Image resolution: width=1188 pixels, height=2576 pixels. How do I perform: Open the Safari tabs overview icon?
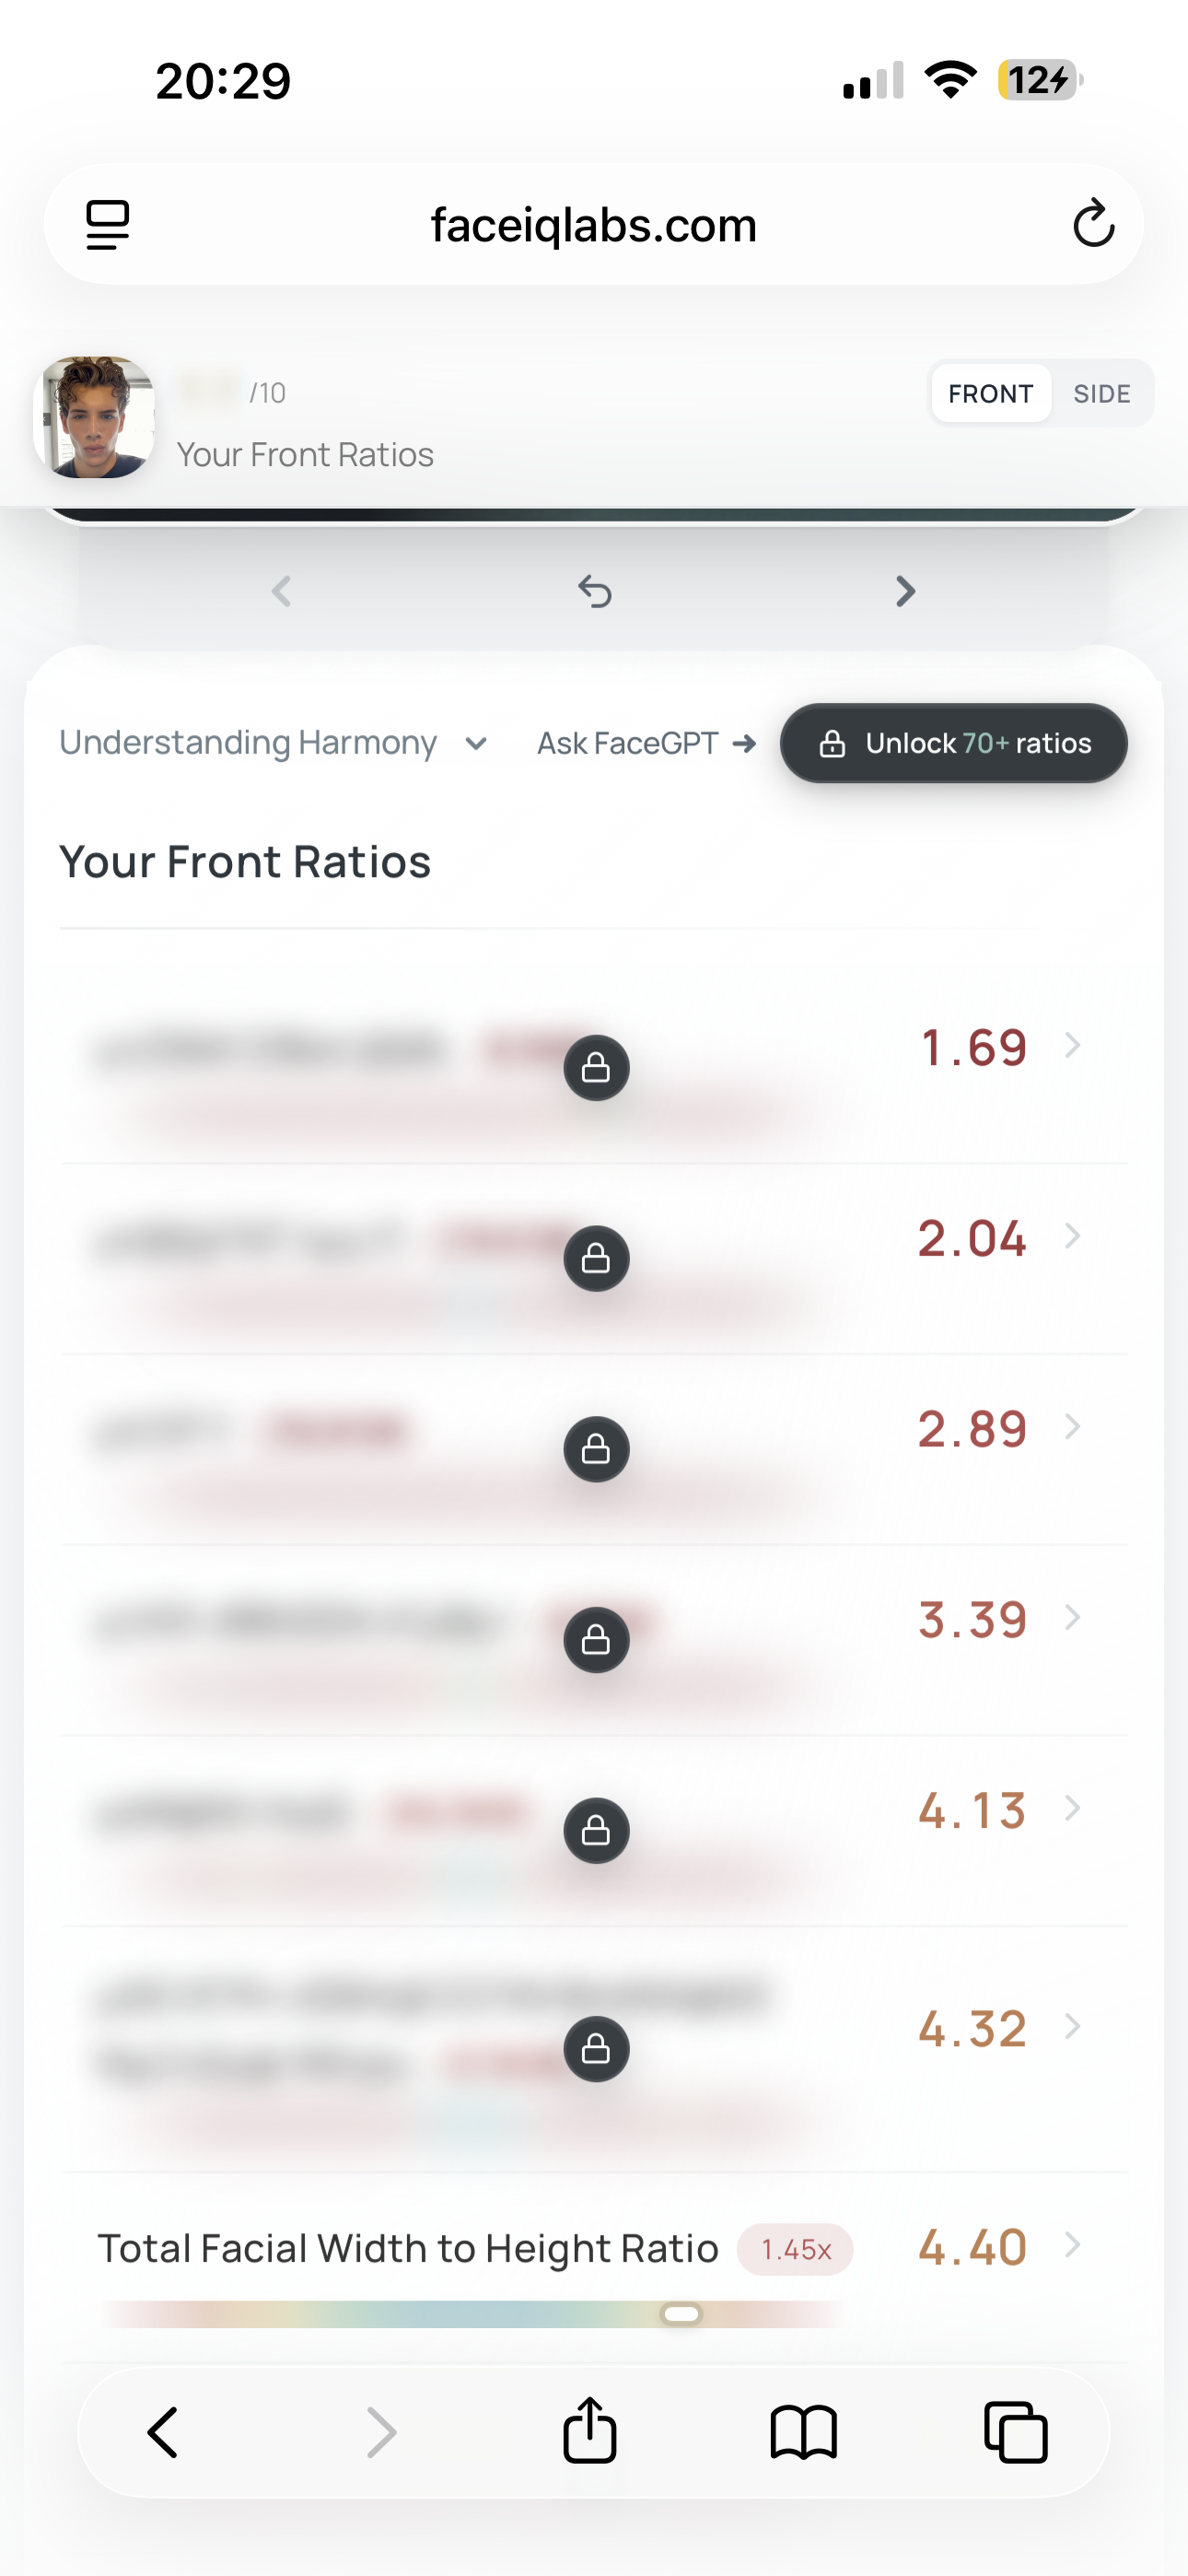(x=1016, y=2432)
